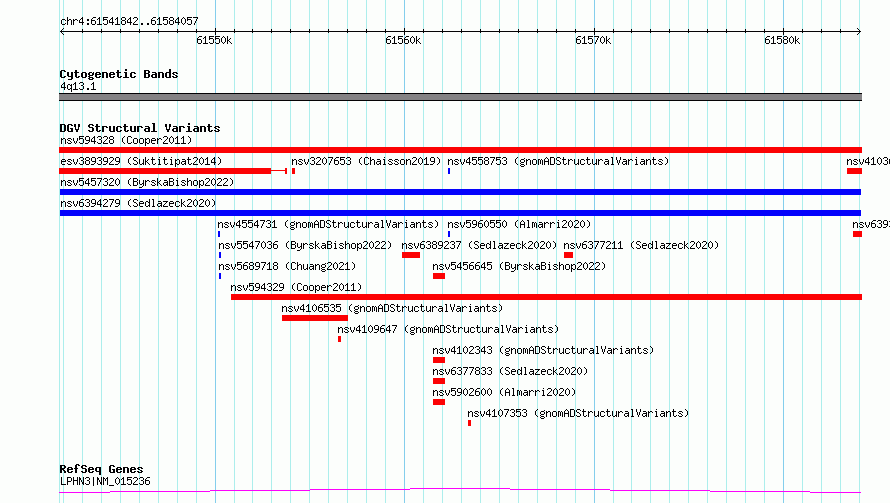
Task: Click the 61550k ruler position
Action: pos(214,40)
